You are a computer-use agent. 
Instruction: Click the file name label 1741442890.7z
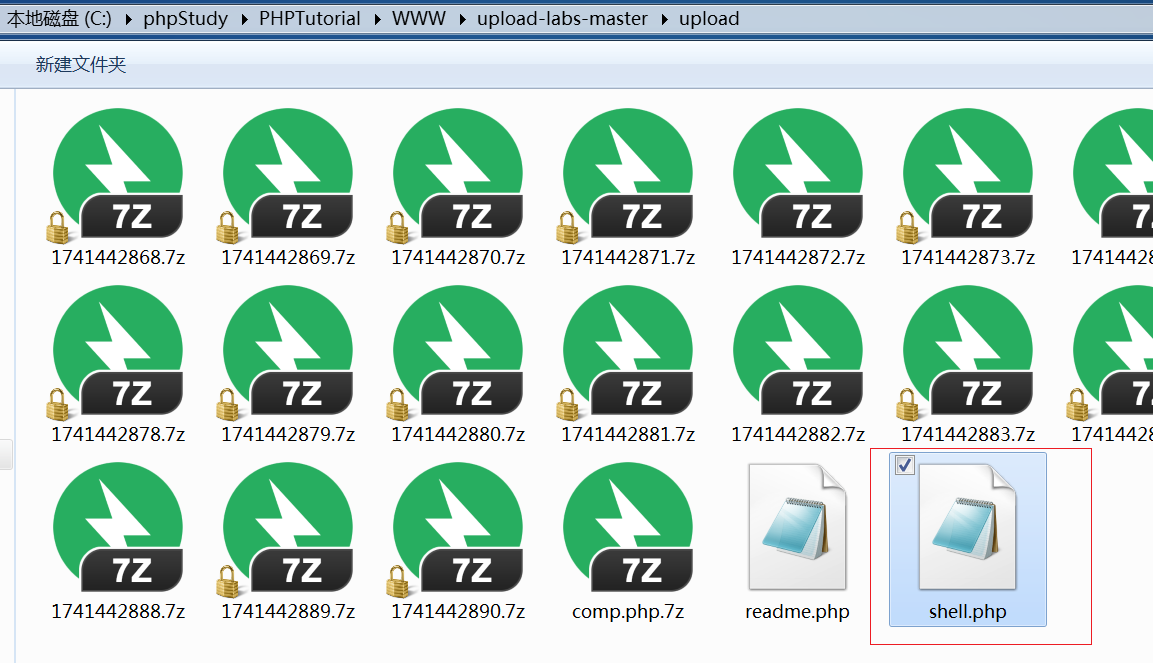tap(457, 612)
